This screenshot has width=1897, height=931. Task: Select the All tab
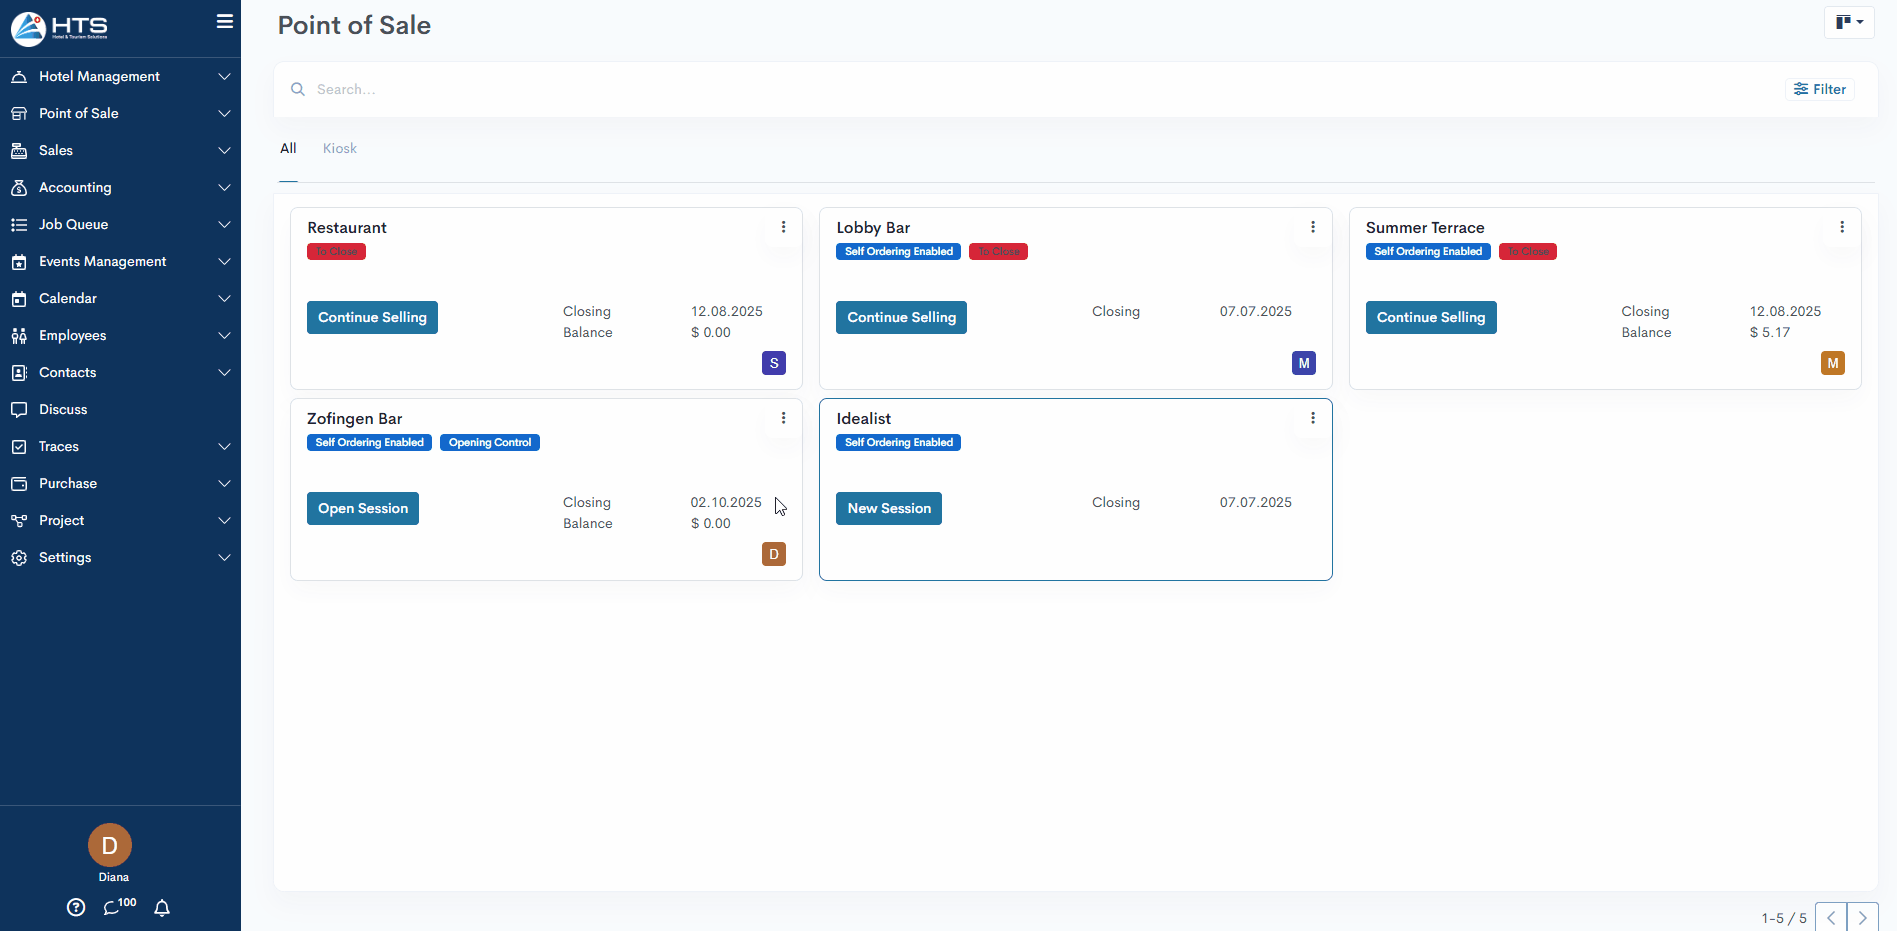coord(288,148)
